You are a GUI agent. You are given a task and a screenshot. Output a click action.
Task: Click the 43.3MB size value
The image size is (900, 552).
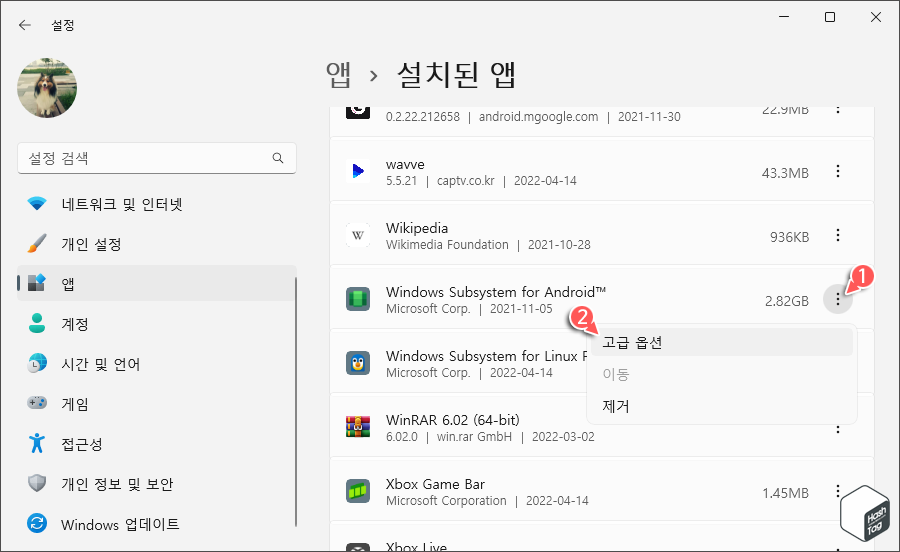click(x=785, y=173)
